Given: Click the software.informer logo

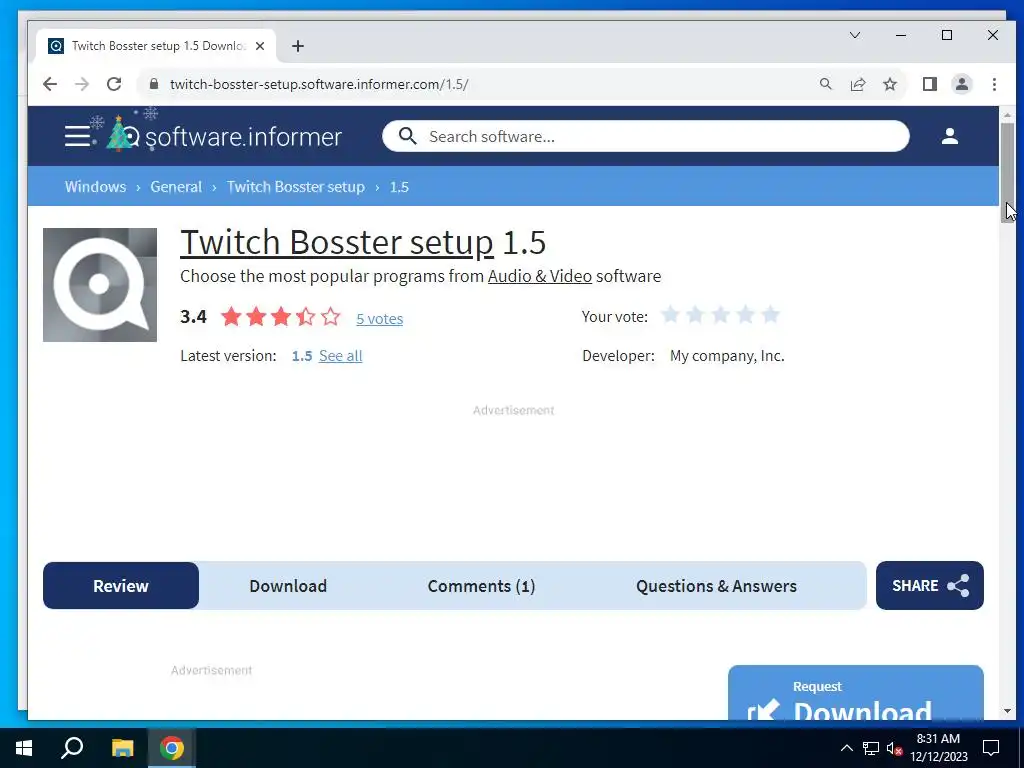Looking at the screenshot, I should 223,136.
